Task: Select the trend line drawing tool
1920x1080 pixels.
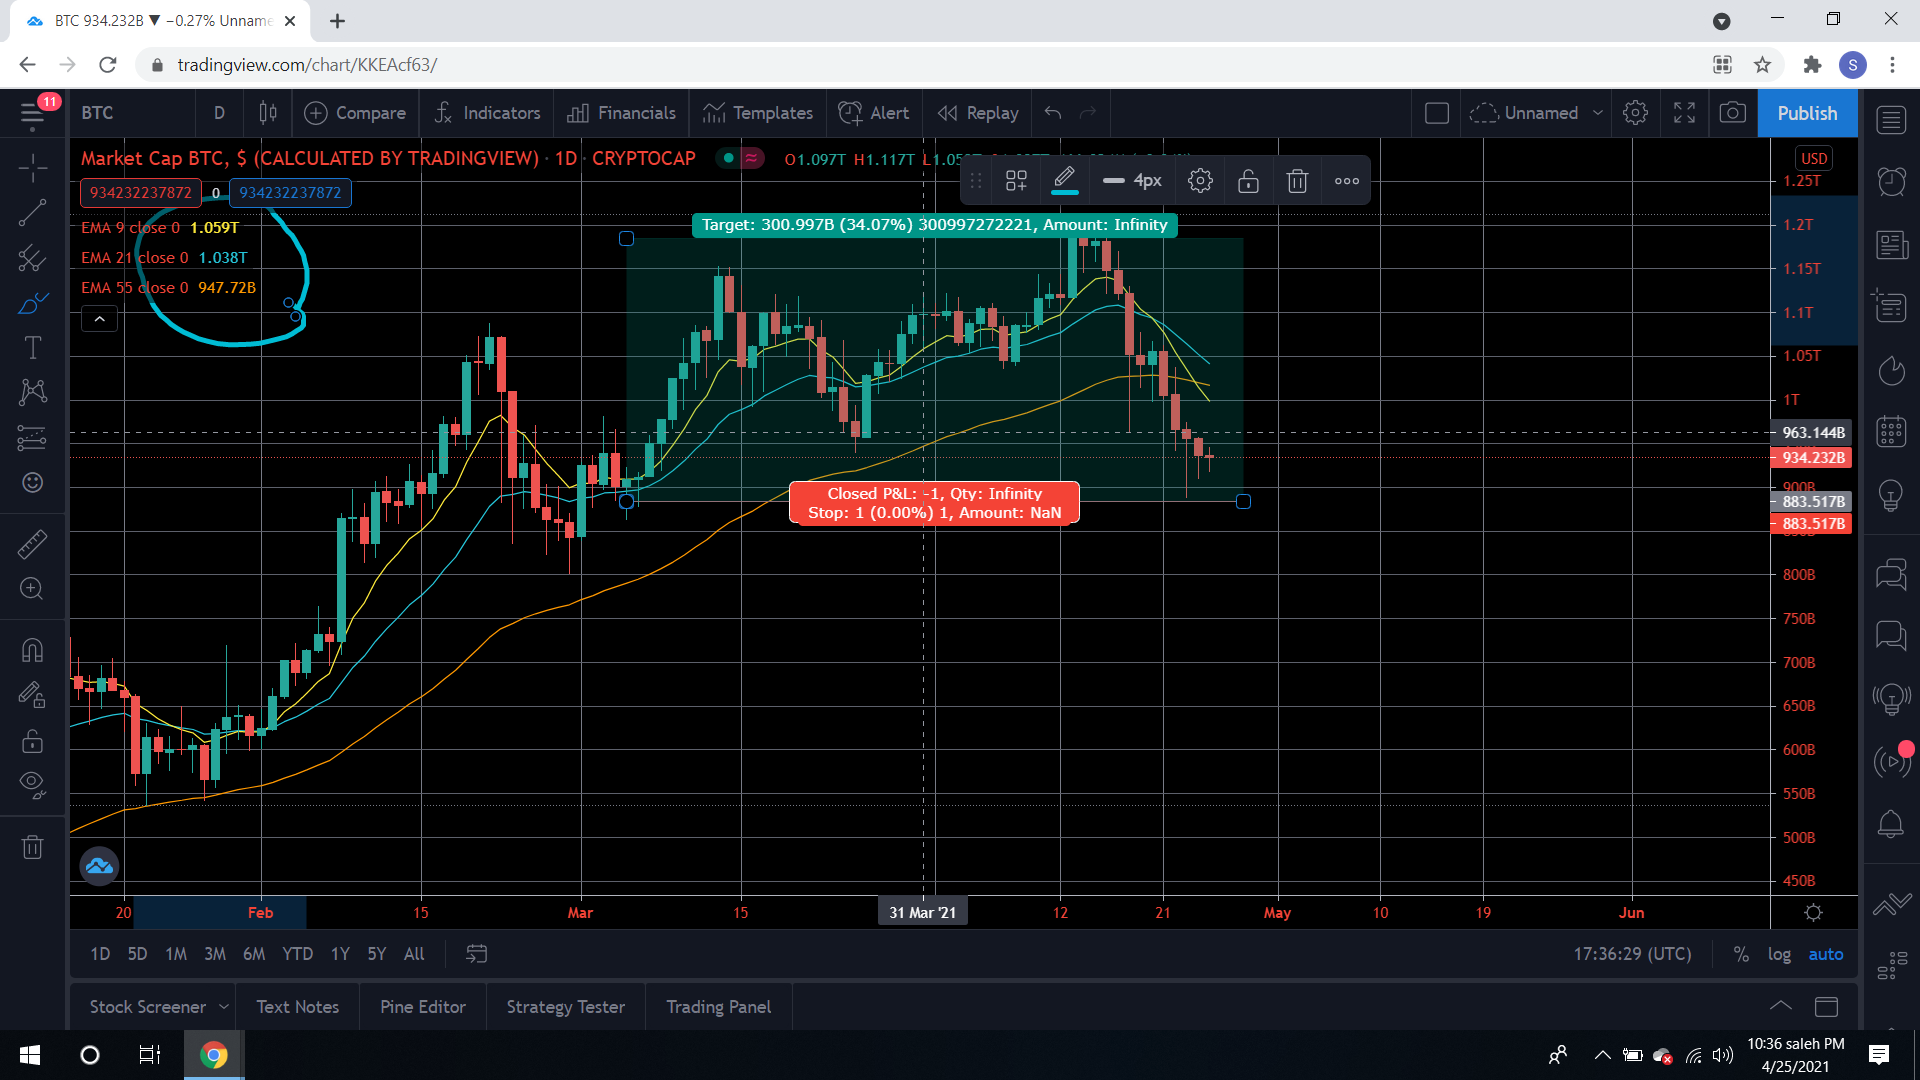Action: tap(33, 212)
